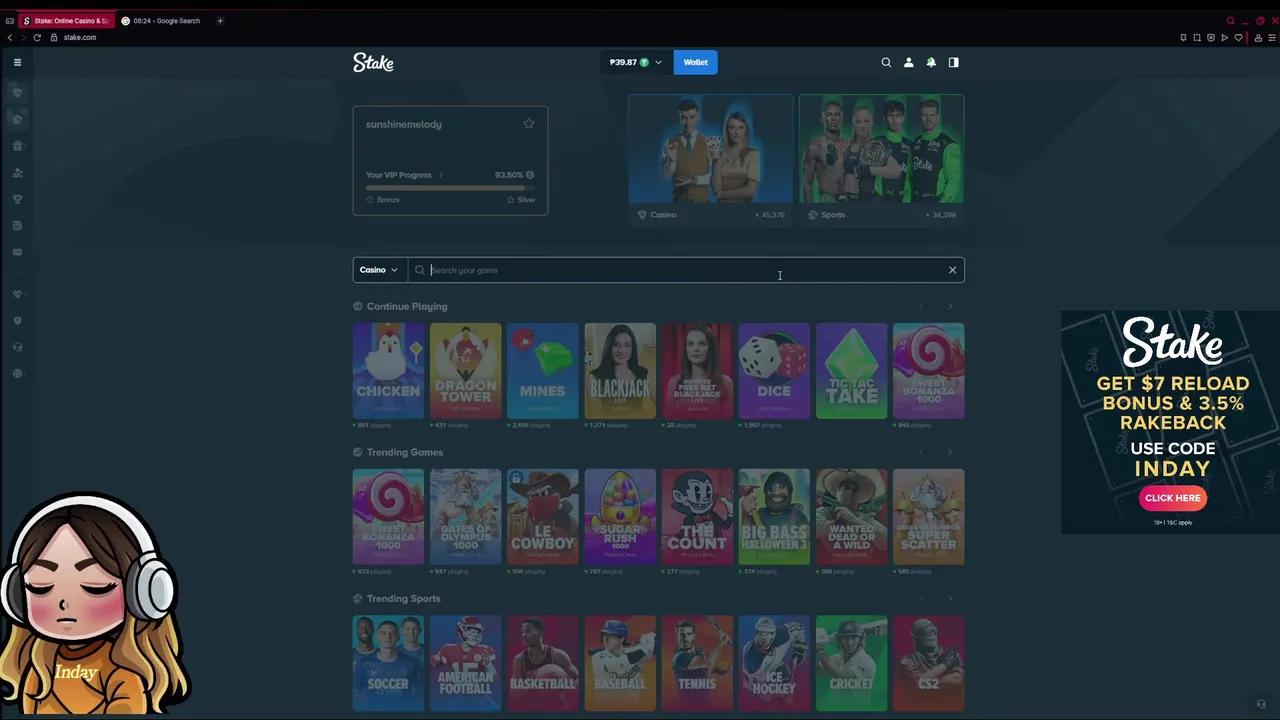Open the gift promotions icon in sidebar

[17, 146]
